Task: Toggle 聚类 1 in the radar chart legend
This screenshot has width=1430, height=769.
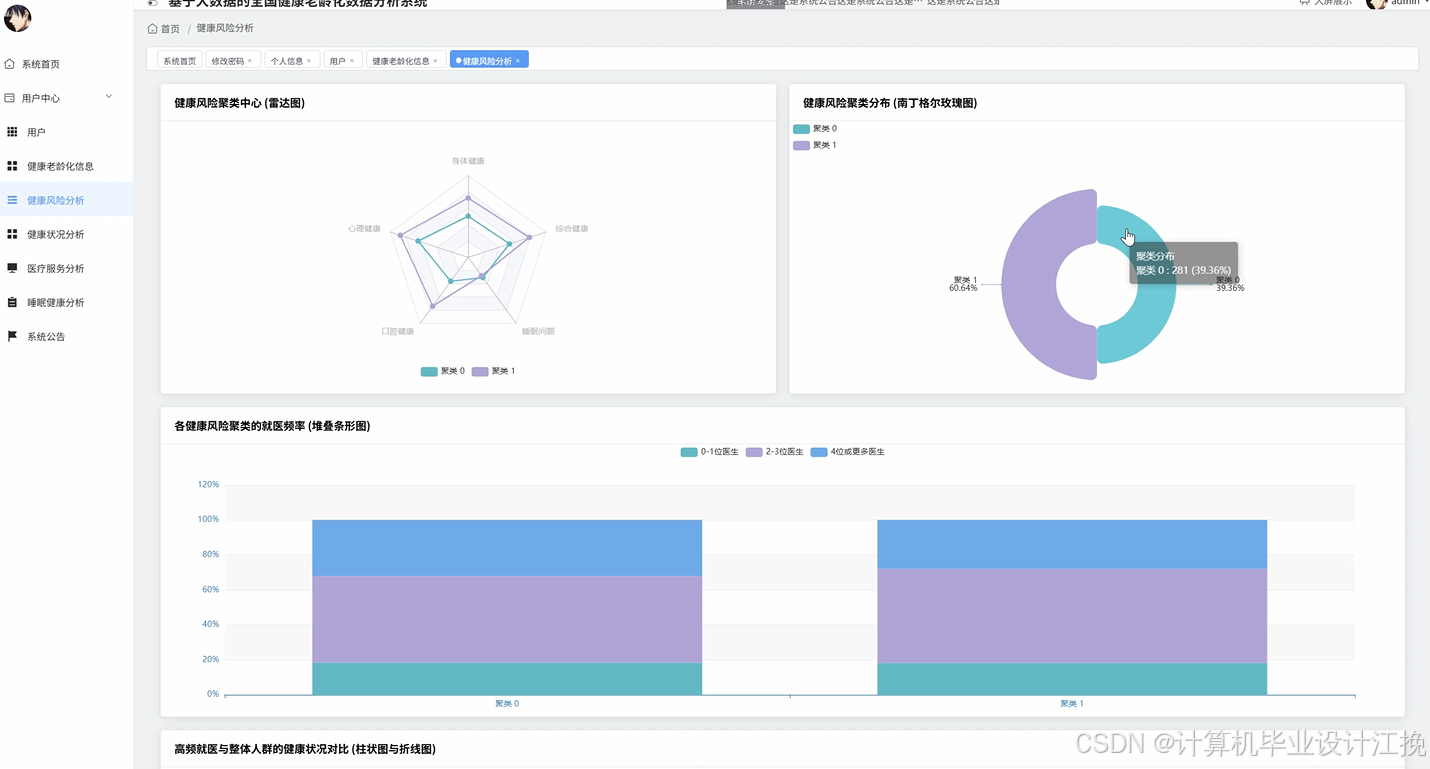Action: pos(494,371)
